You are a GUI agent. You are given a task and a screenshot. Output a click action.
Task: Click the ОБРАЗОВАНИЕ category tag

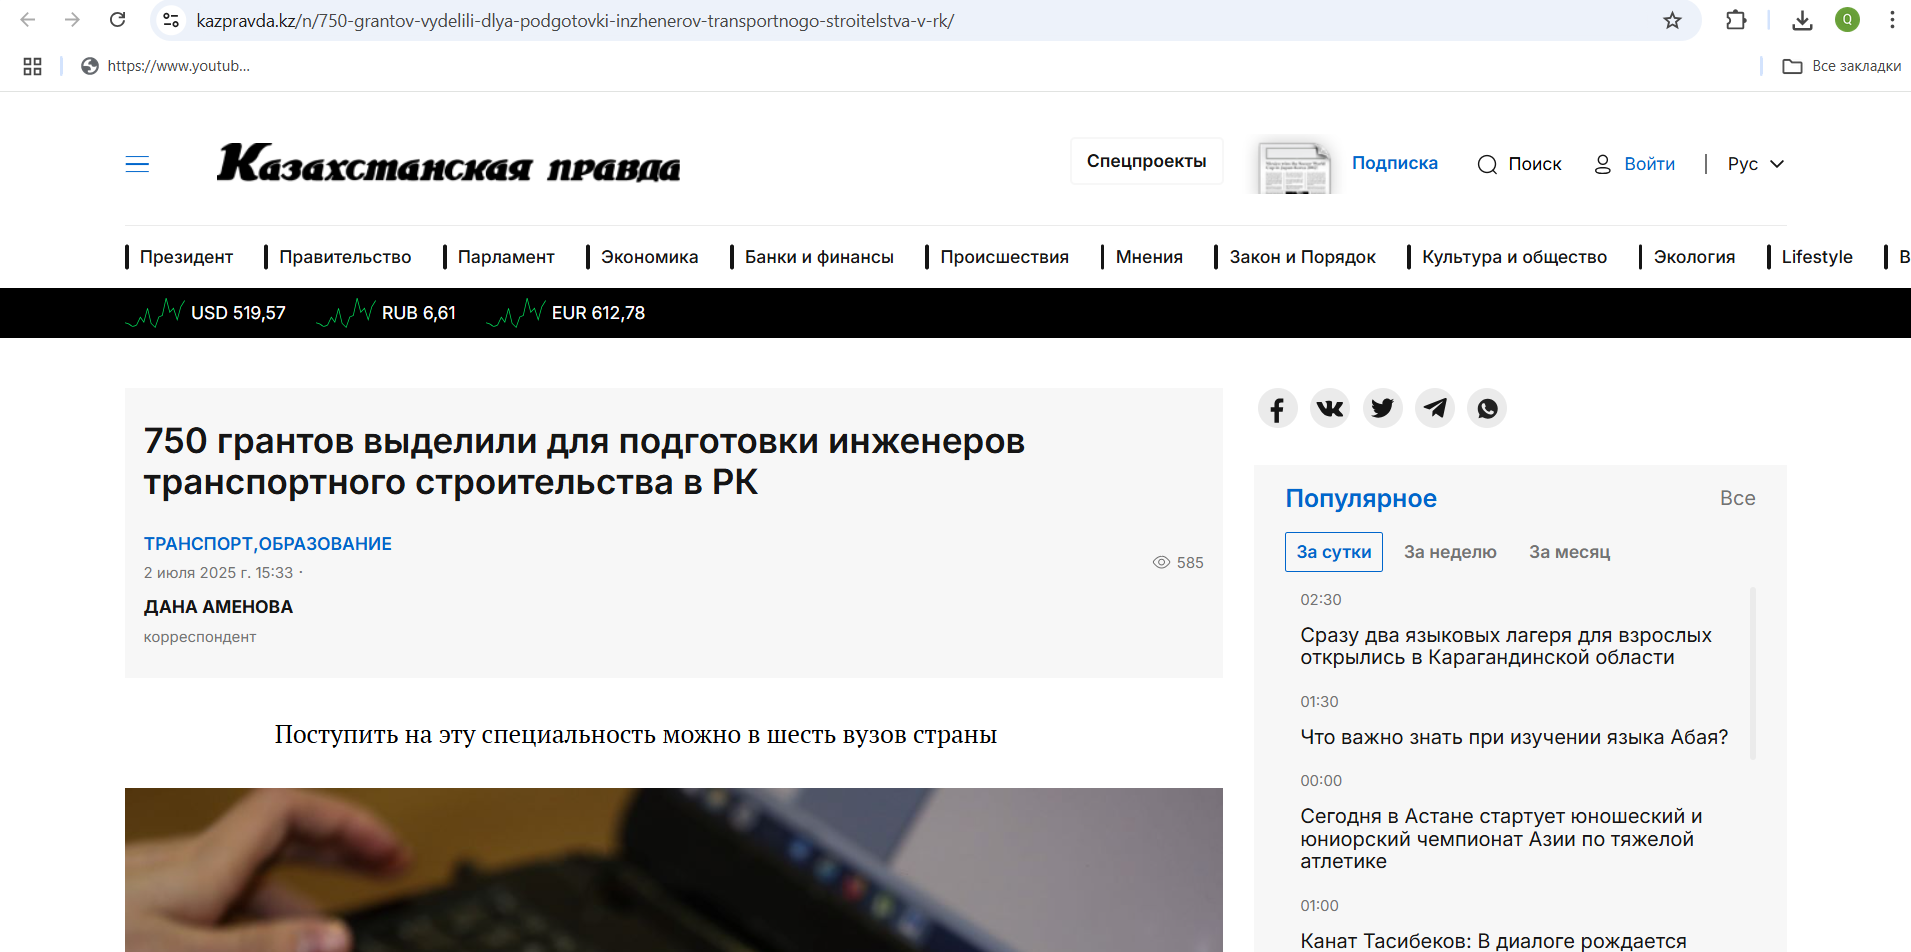tap(325, 544)
